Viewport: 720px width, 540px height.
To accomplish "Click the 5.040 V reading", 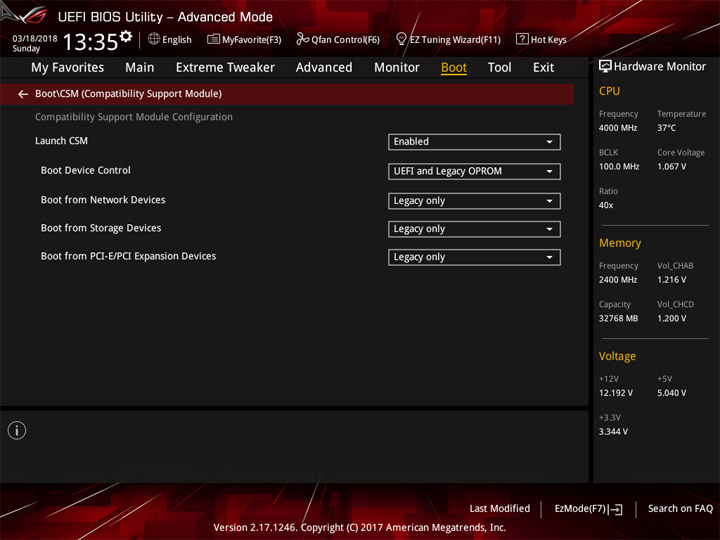I will 671,393.
